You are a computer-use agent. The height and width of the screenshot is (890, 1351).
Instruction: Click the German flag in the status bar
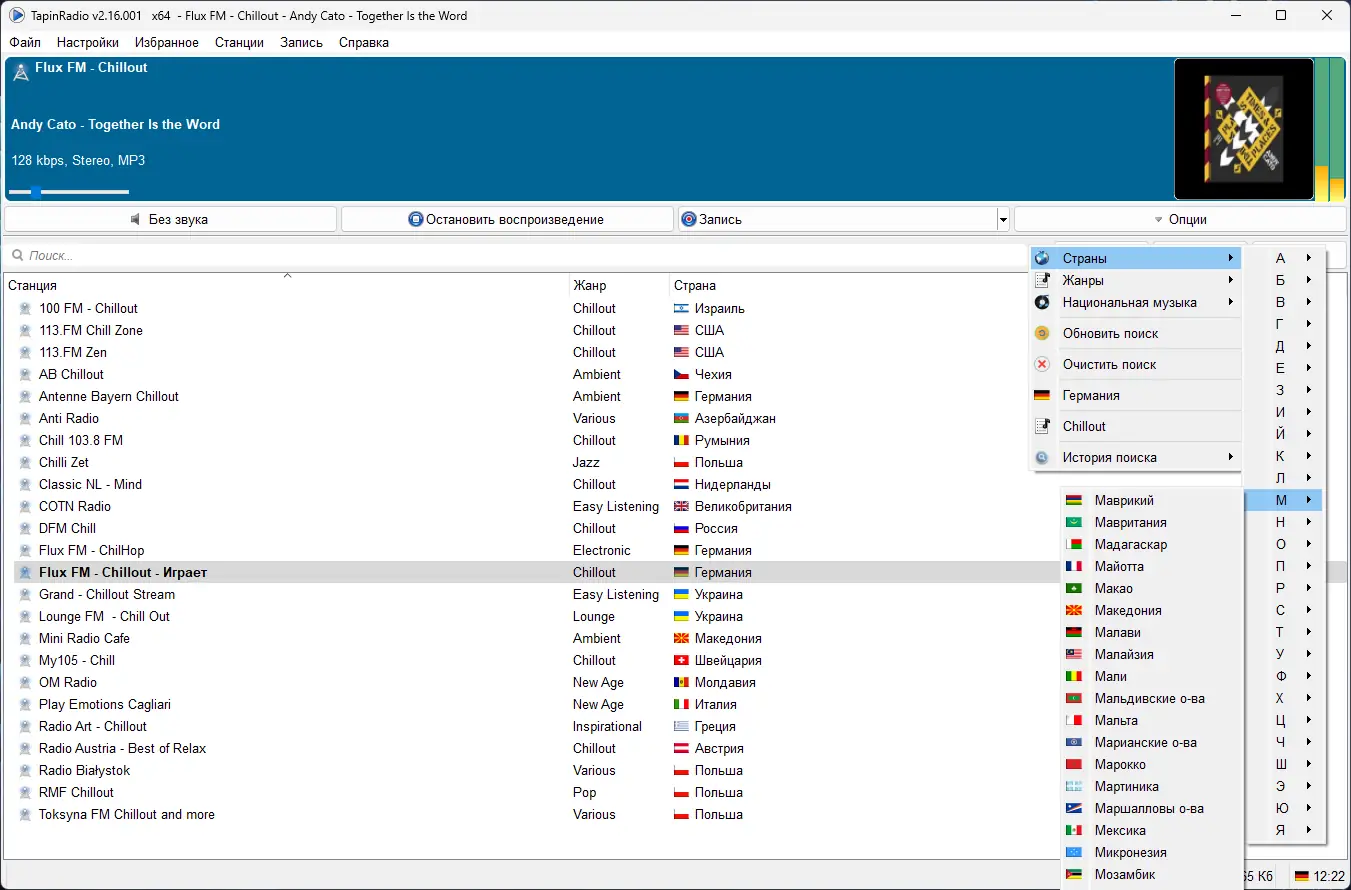(1302, 876)
